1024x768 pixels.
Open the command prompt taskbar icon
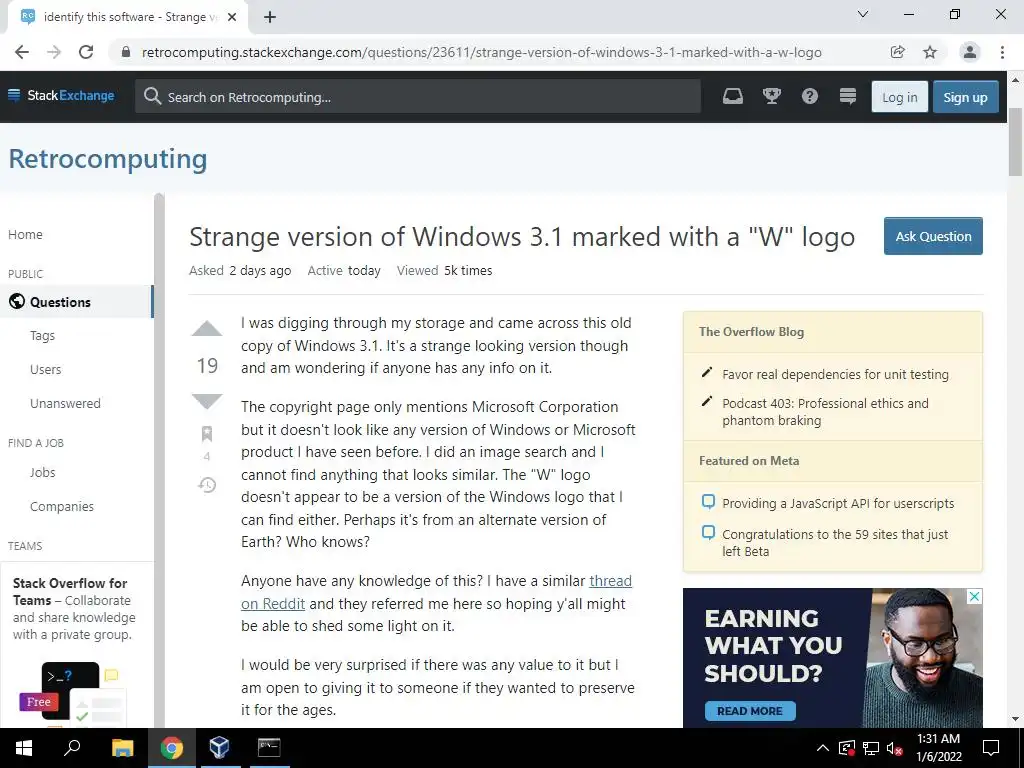pos(269,748)
